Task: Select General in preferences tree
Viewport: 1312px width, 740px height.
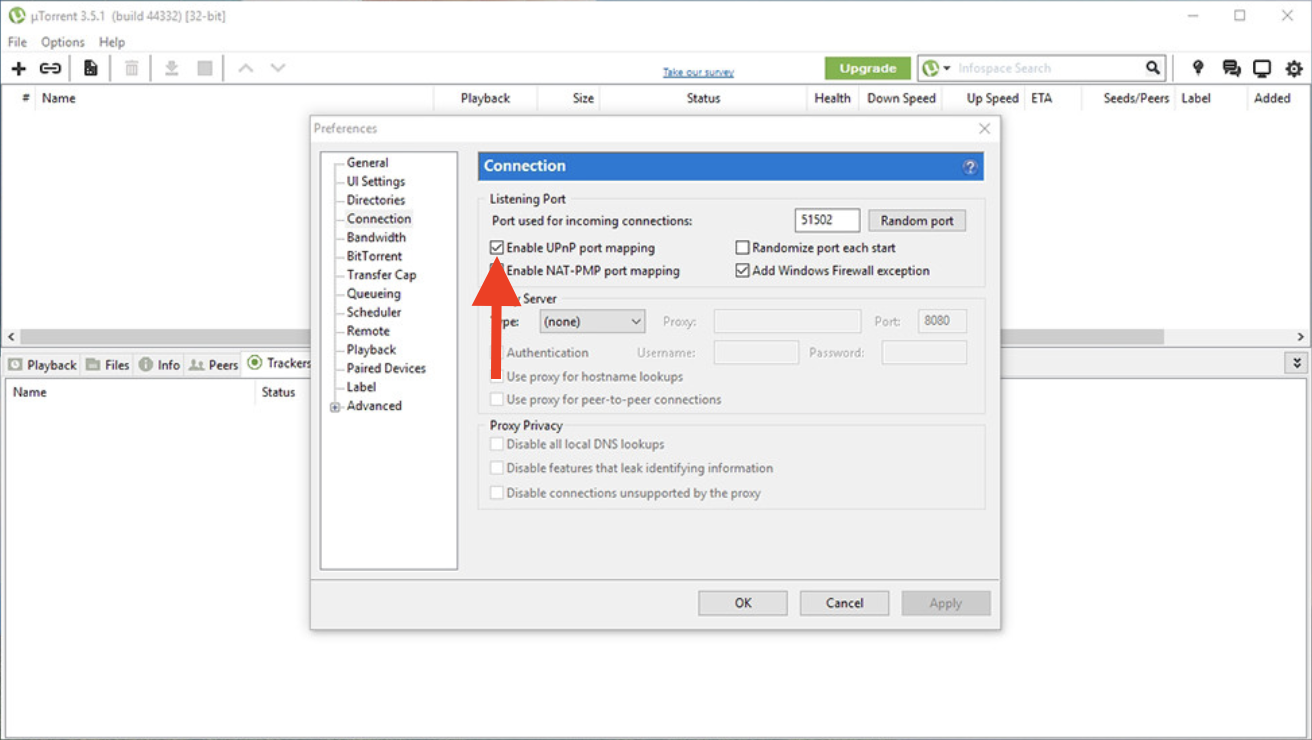Action: pyautogui.click(x=367, y=162)
